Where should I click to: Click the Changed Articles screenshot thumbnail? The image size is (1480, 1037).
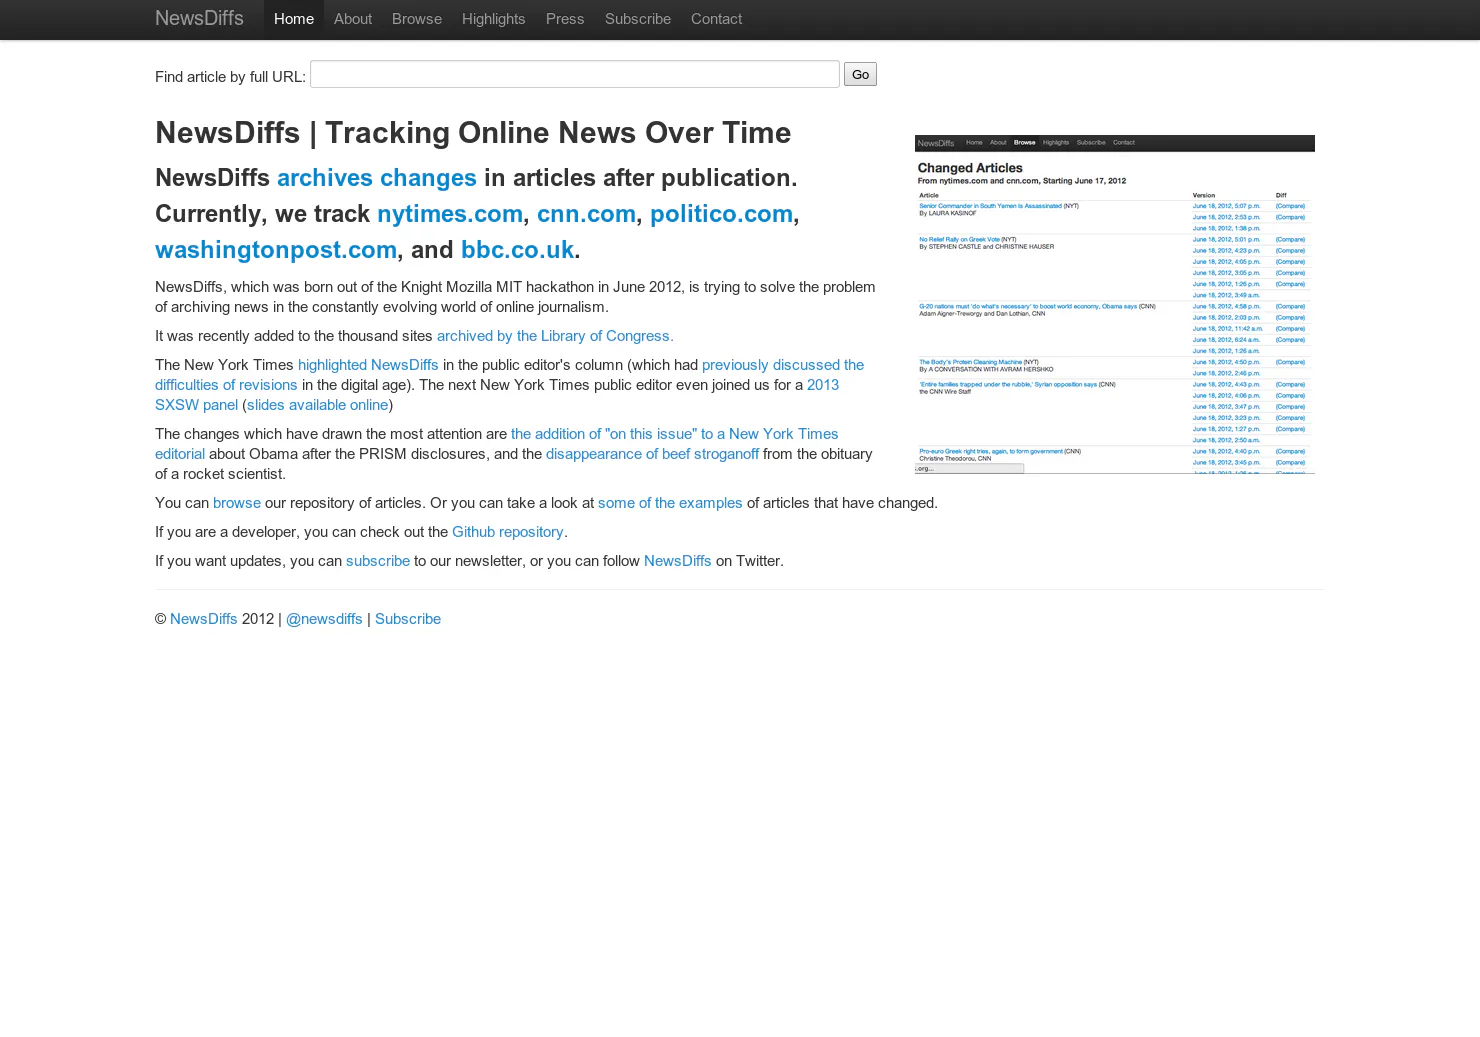1115,304
